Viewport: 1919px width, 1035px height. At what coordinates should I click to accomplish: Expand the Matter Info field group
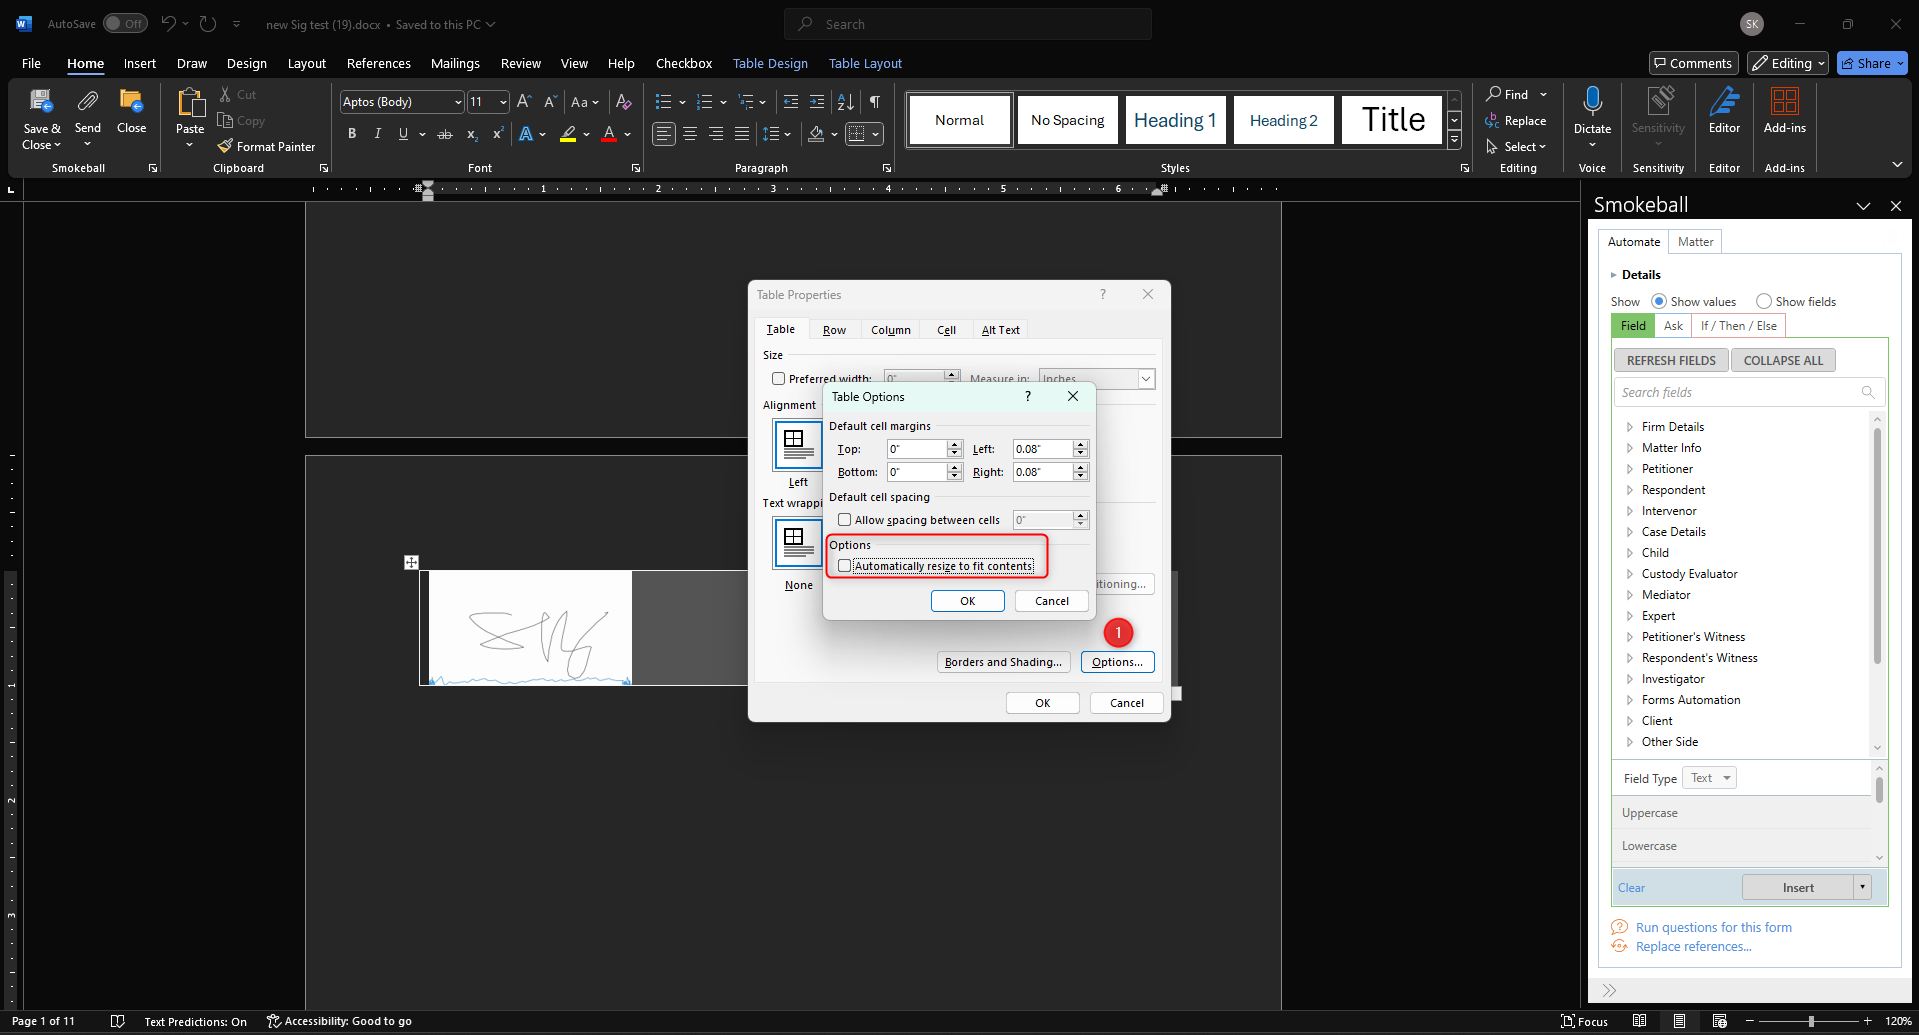coord(1630,448)
